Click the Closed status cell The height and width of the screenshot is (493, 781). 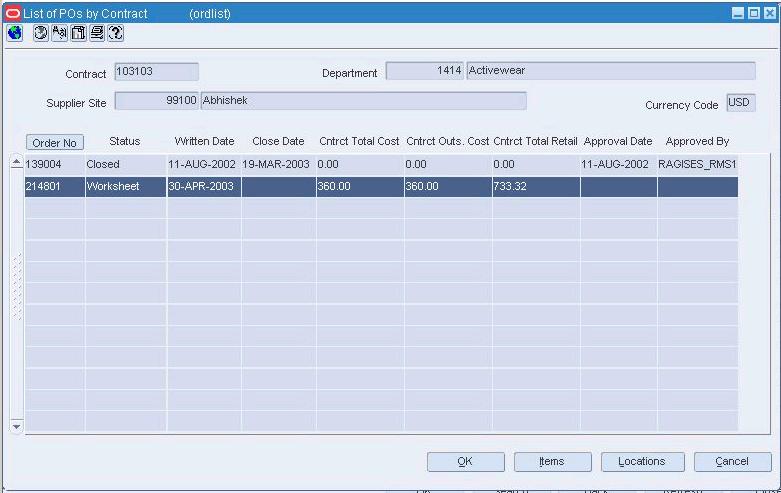click(126, 164)
